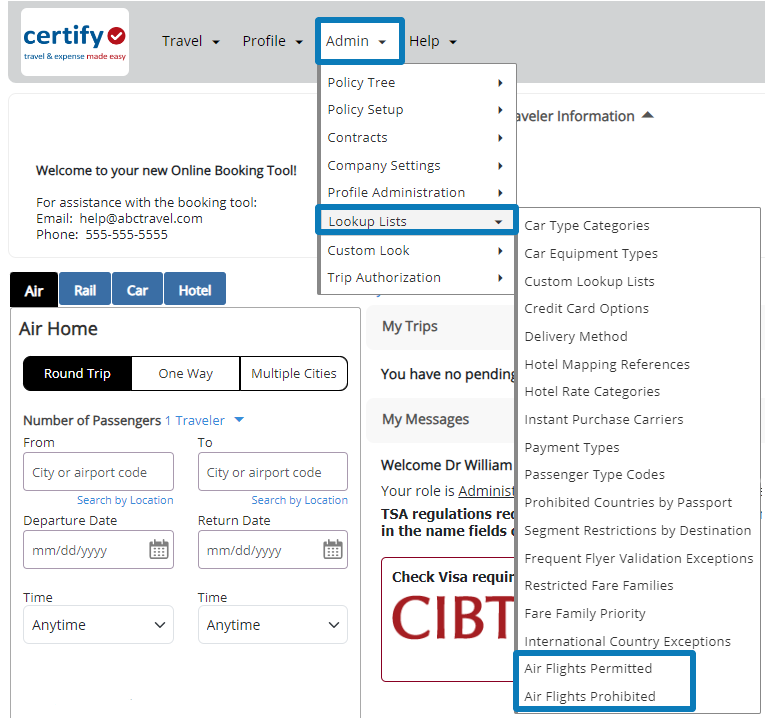This screenshot has height=718, width=765.
Task: Expand the 1 Traveler dropdown
Action: (x=205, y=421)
